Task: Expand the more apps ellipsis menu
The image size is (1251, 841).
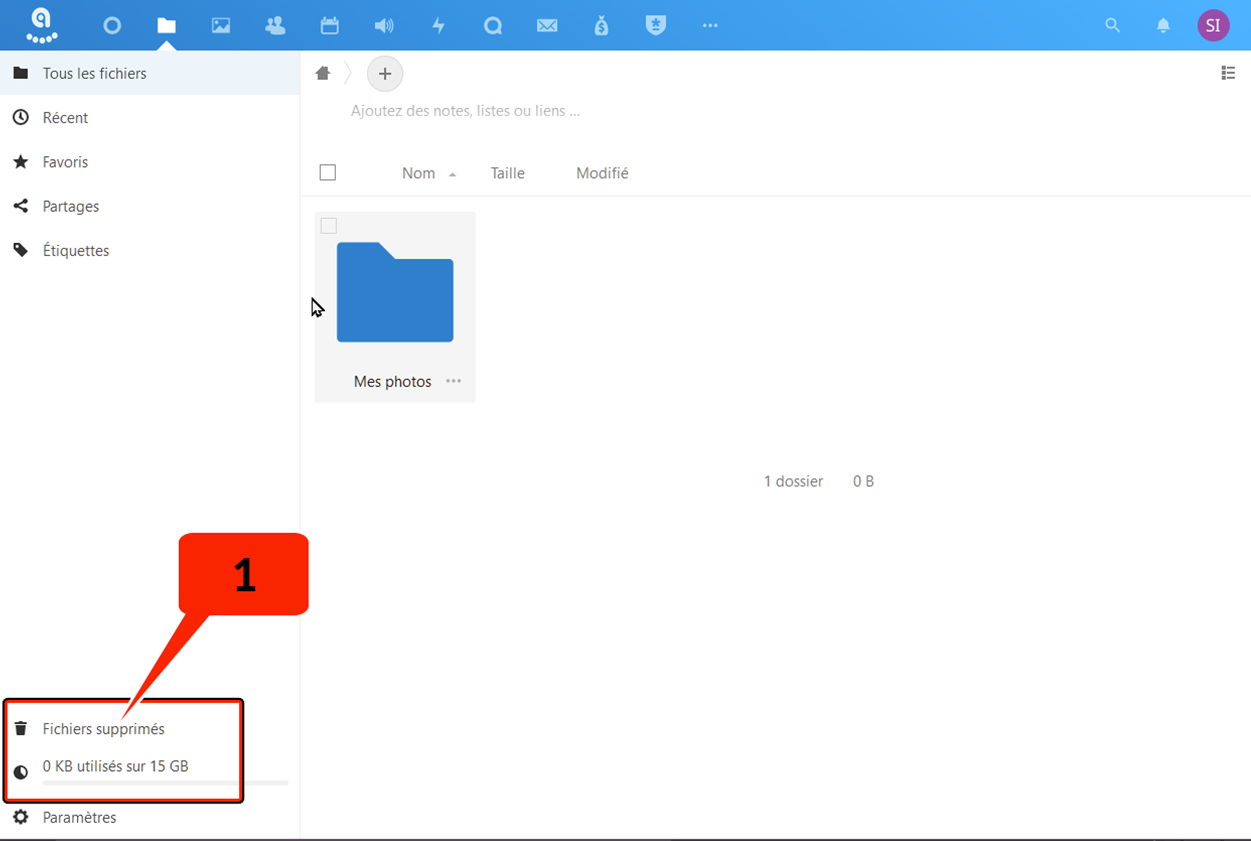Action: pos(710,26)
